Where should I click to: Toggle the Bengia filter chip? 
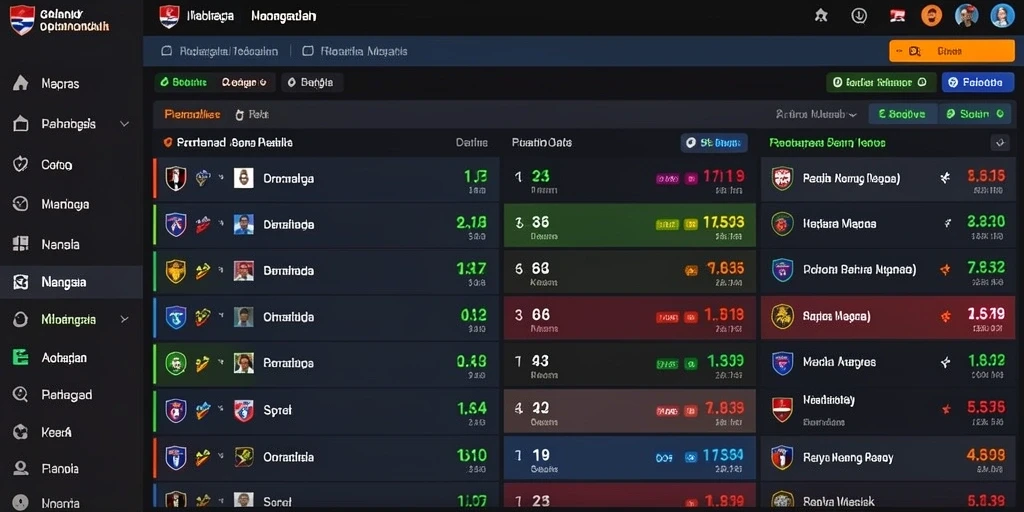[312, 82]
